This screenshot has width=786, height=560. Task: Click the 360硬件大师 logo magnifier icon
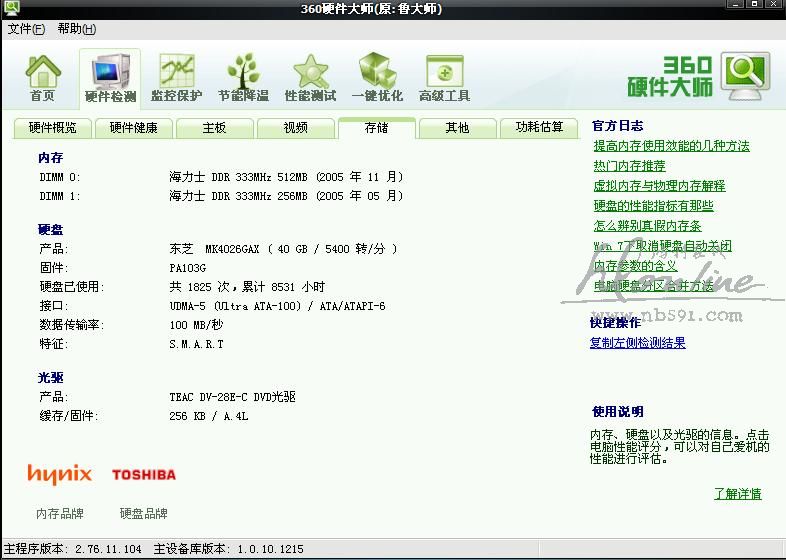(x=745, y=76)
